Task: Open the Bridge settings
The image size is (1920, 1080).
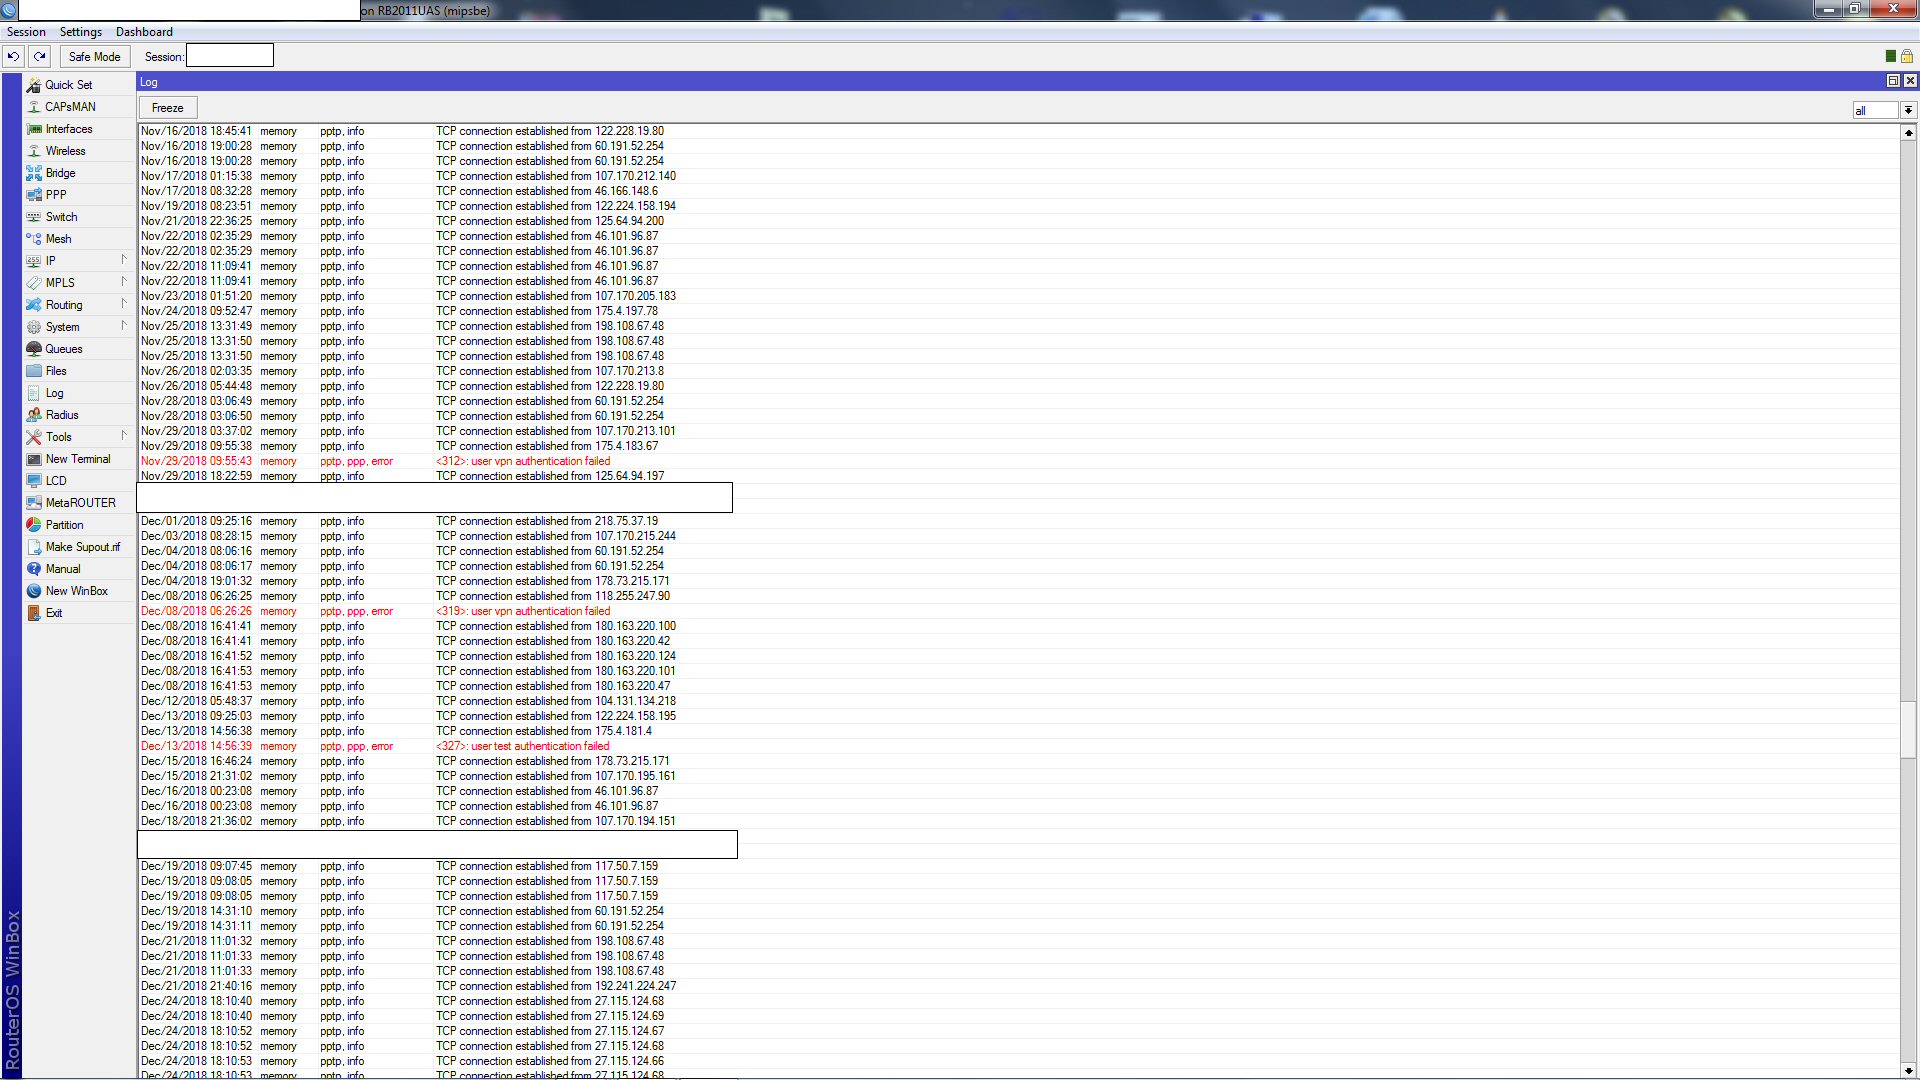Action: point(60,173)
